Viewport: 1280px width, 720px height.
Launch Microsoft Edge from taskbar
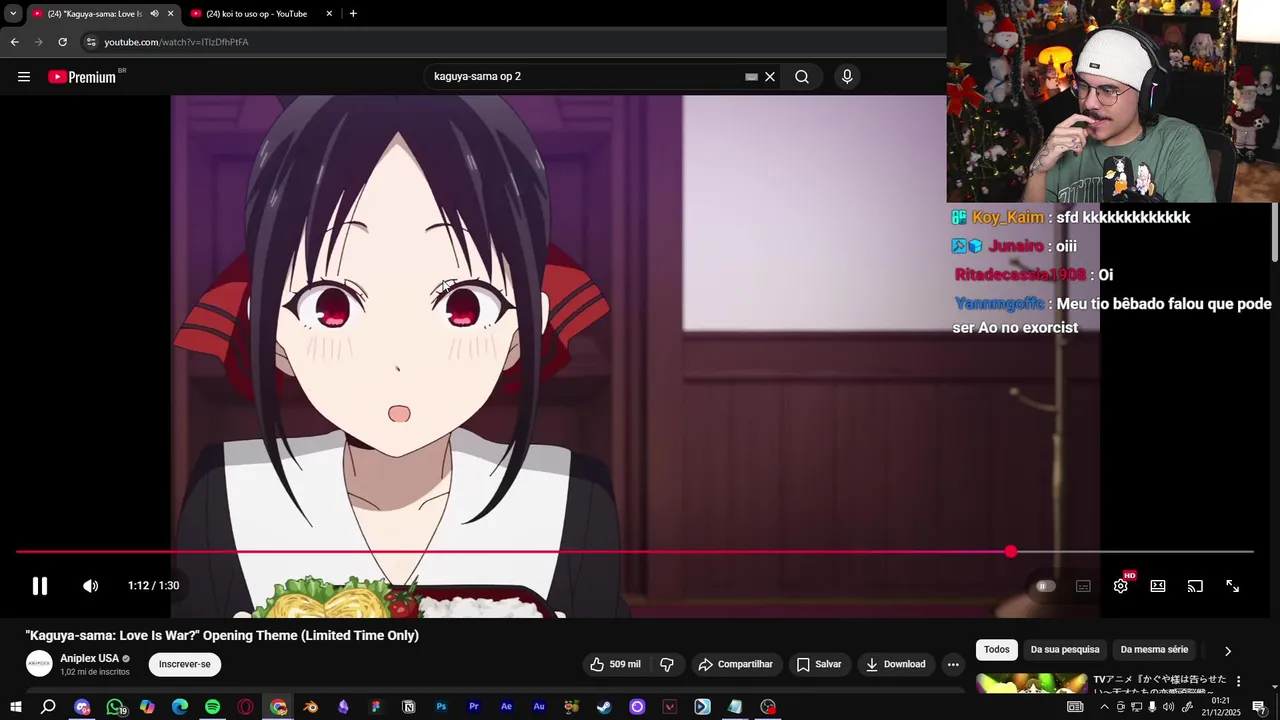(x=180, y=707)
